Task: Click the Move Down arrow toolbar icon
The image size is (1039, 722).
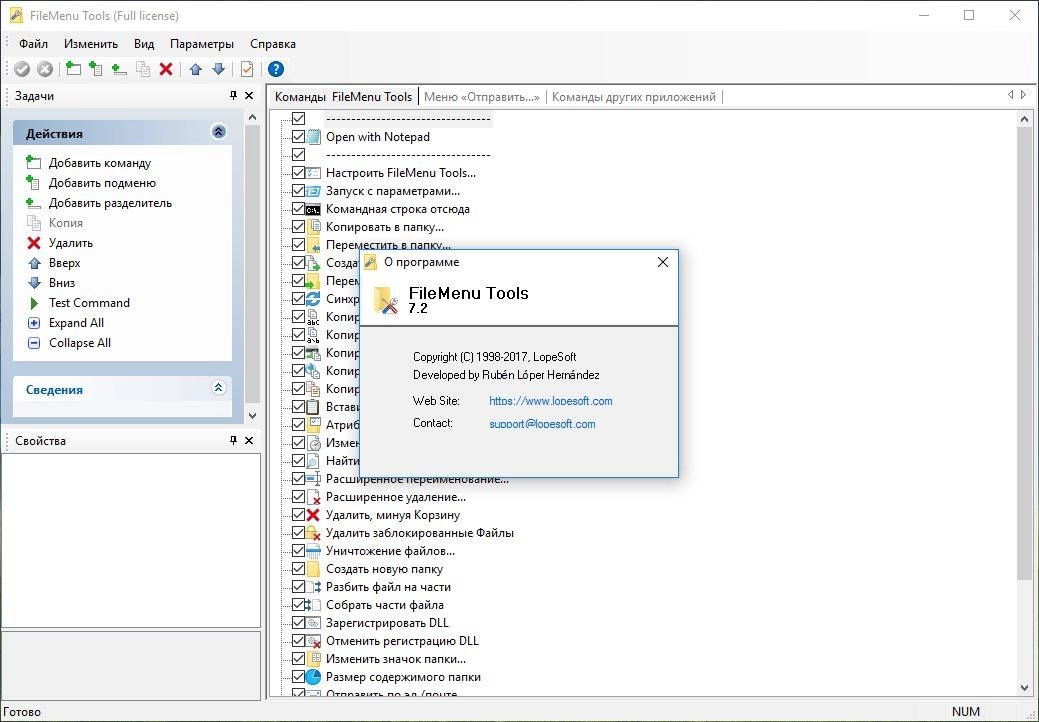Action: [x=219, y=69]
